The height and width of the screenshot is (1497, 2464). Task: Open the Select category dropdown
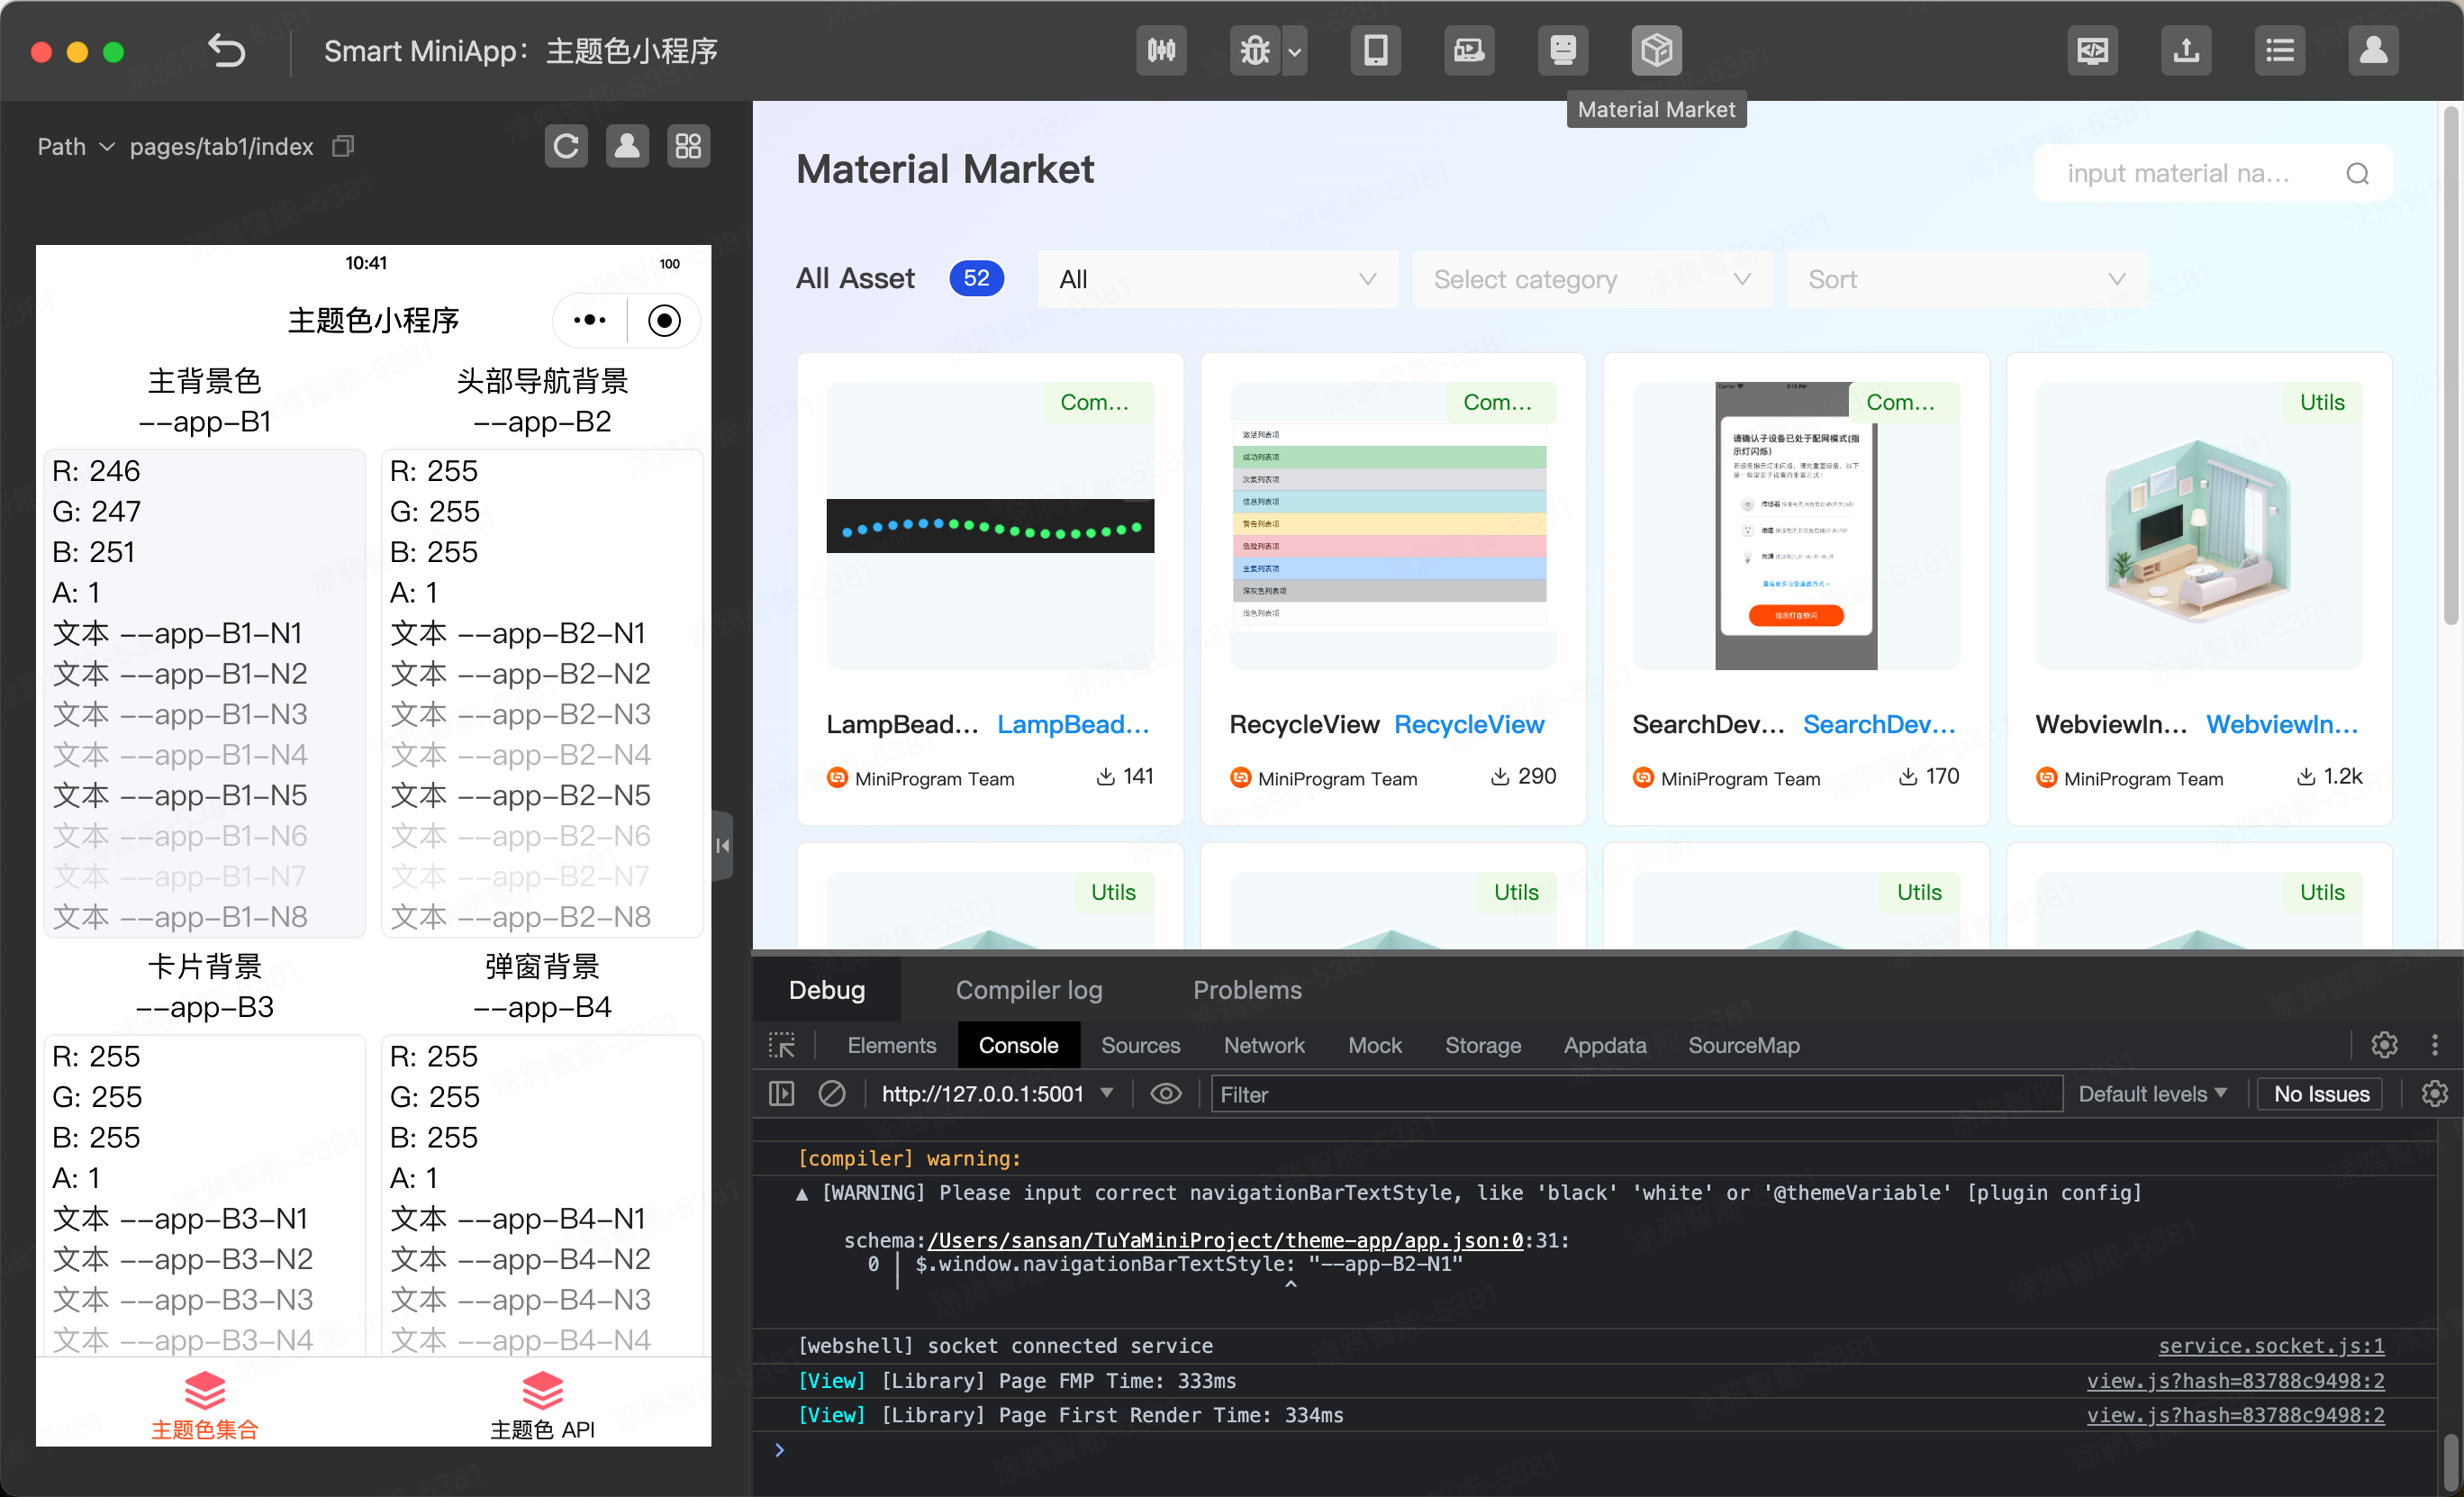(x=1591, y=279)
